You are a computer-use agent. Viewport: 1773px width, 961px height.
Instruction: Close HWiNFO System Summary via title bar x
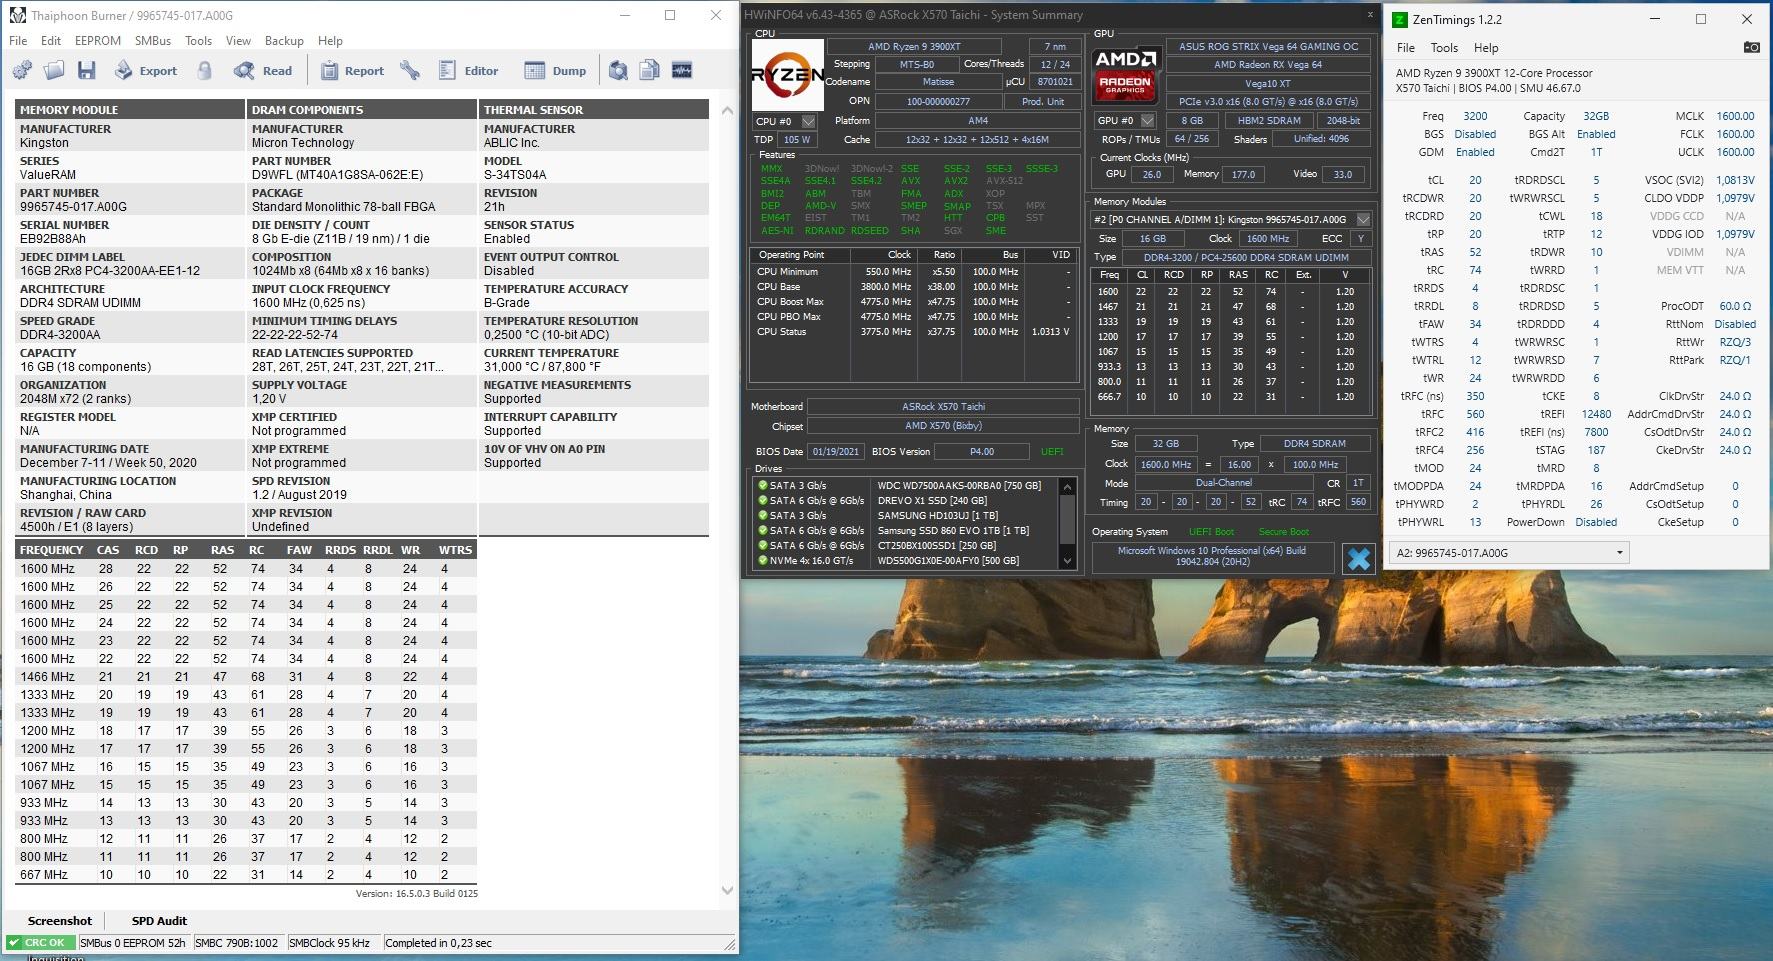click(1370, 15)
